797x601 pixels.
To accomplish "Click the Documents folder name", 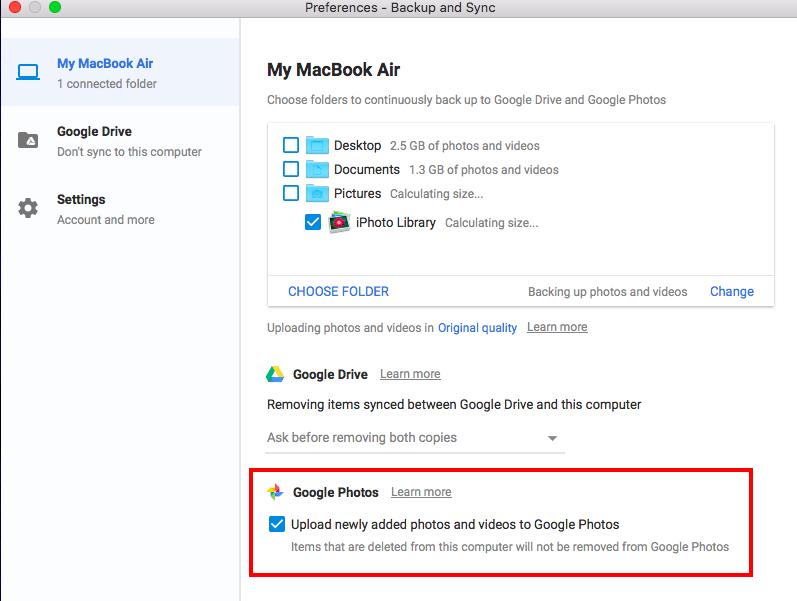I will [367, 169].
